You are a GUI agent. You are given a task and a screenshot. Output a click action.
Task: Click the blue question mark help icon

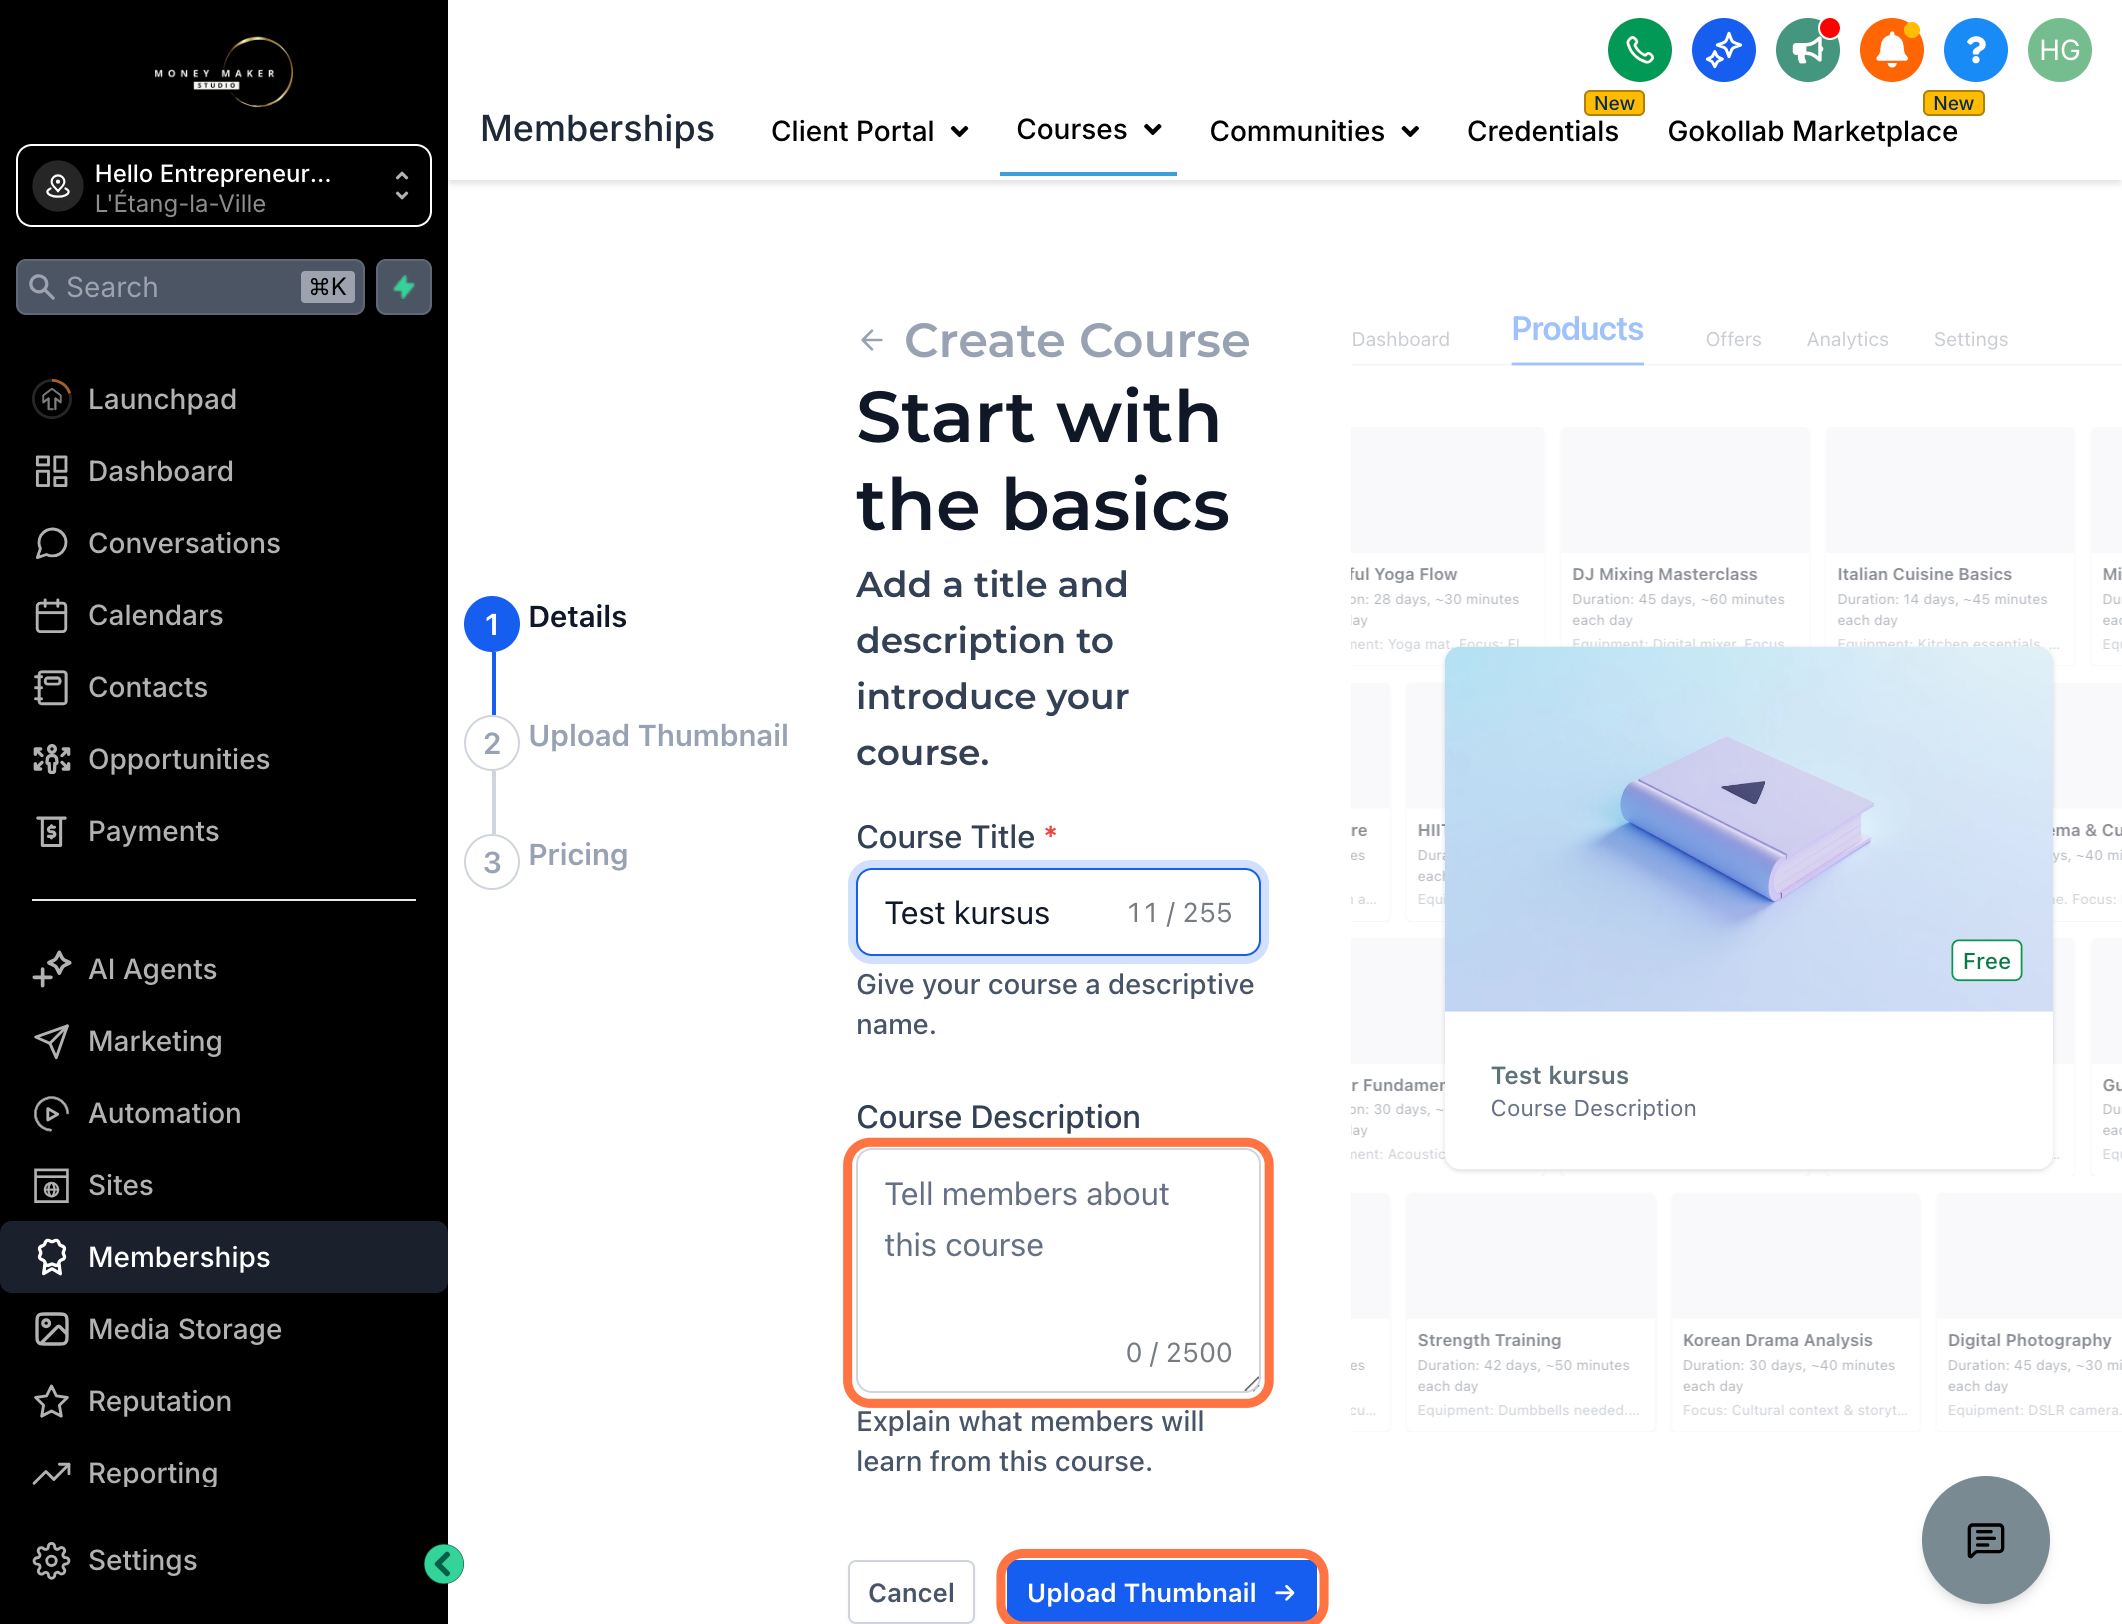pos(1975,50)
